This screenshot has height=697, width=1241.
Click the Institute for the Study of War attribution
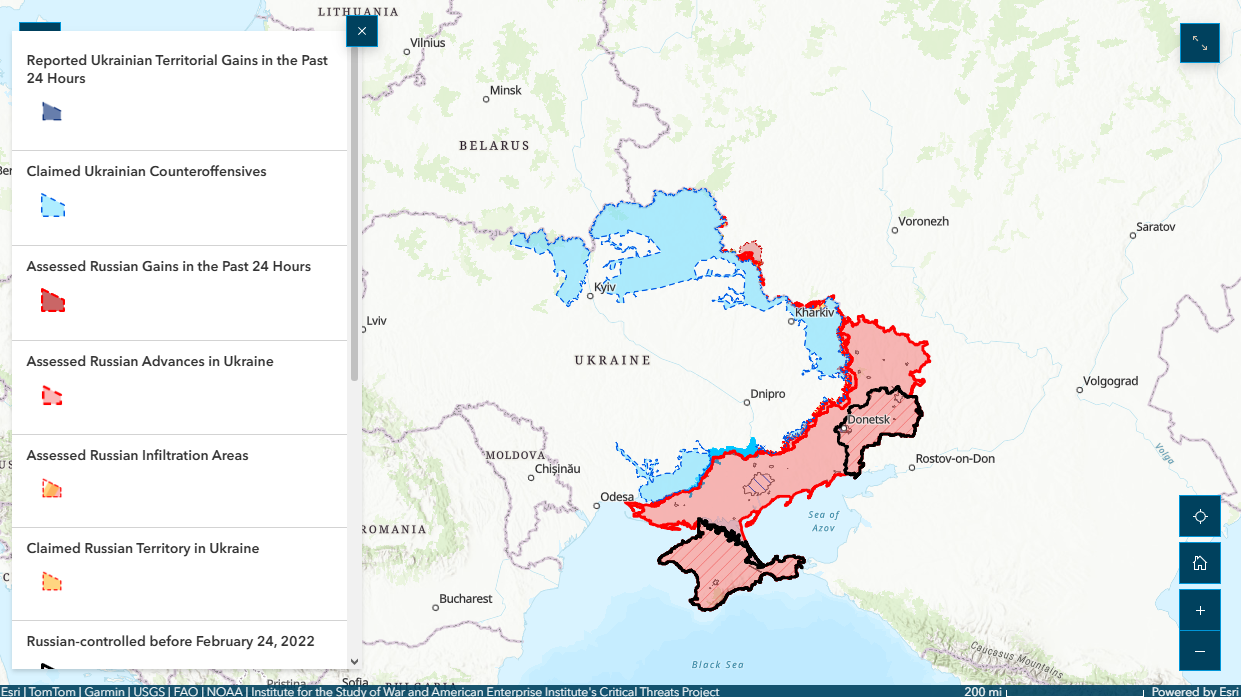[485, 691]
